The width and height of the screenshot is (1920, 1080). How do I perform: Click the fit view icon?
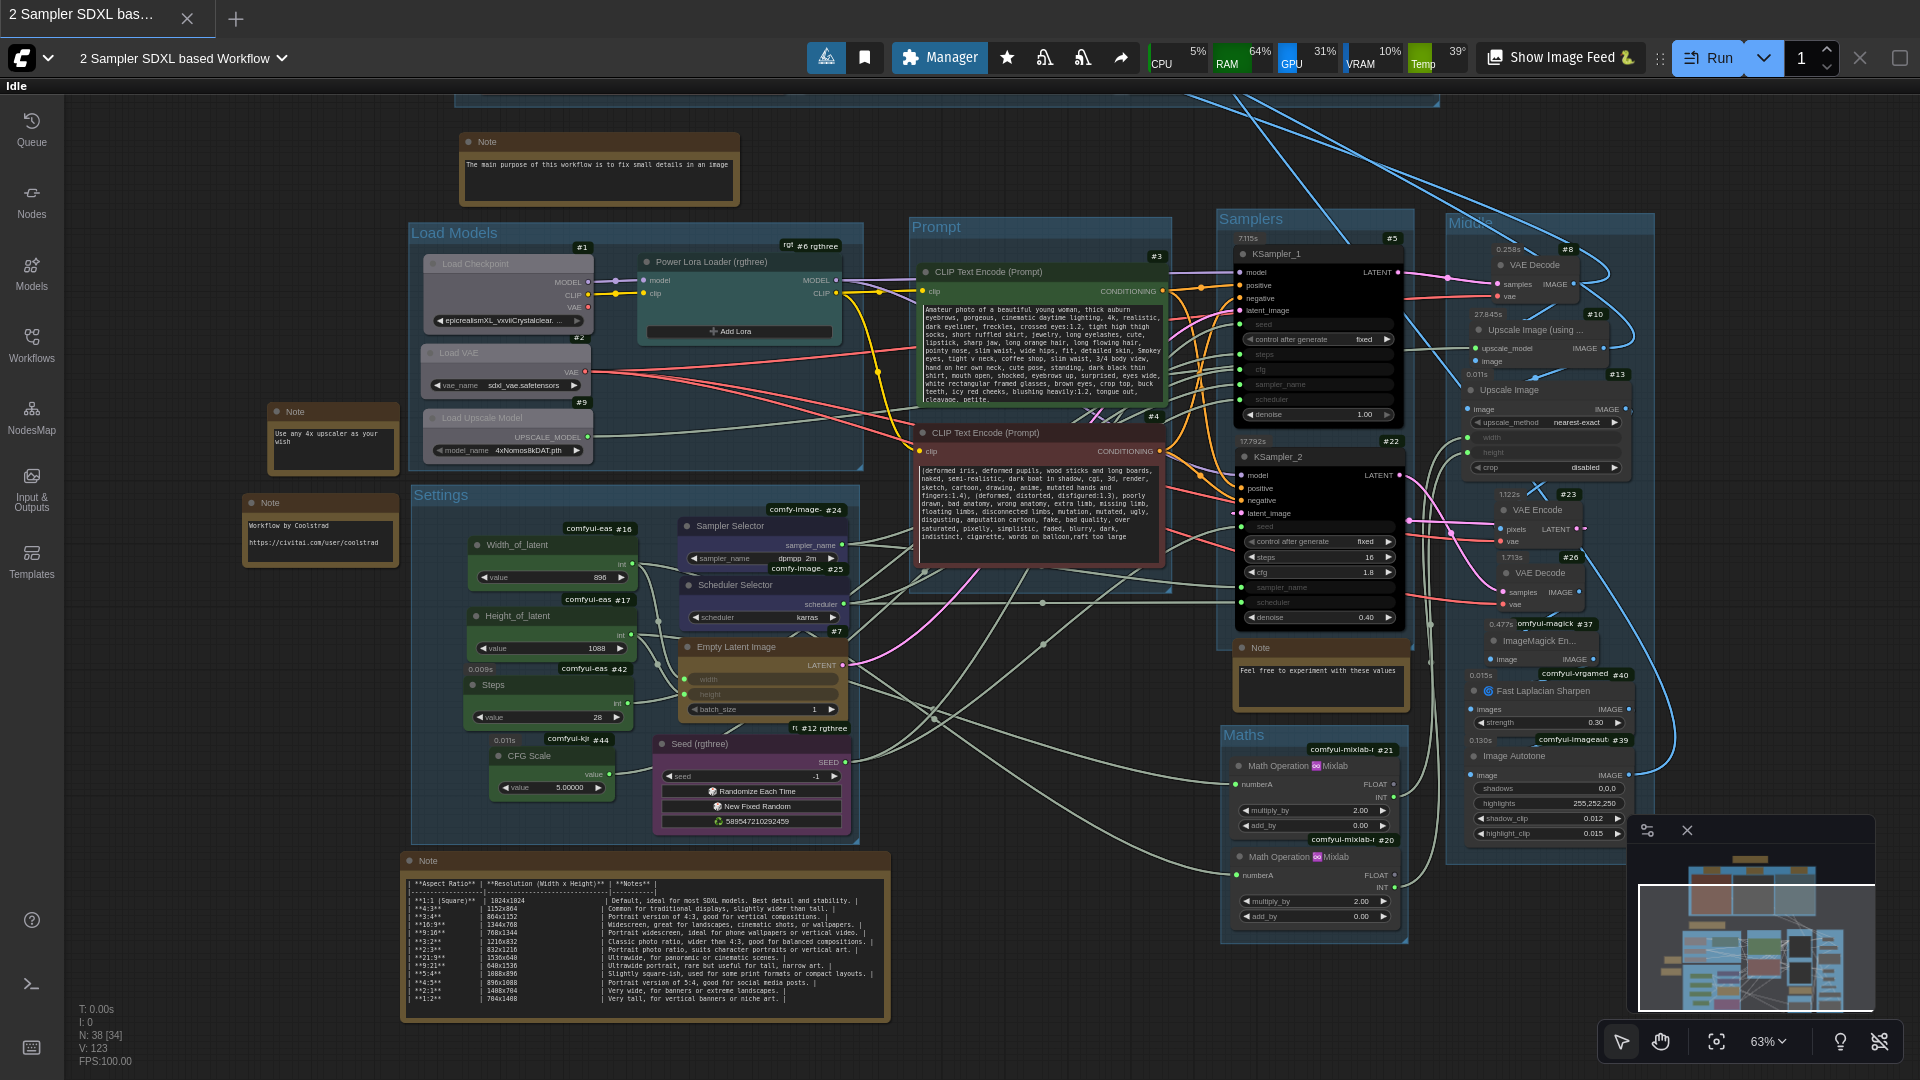[x=1716, y=1042]
